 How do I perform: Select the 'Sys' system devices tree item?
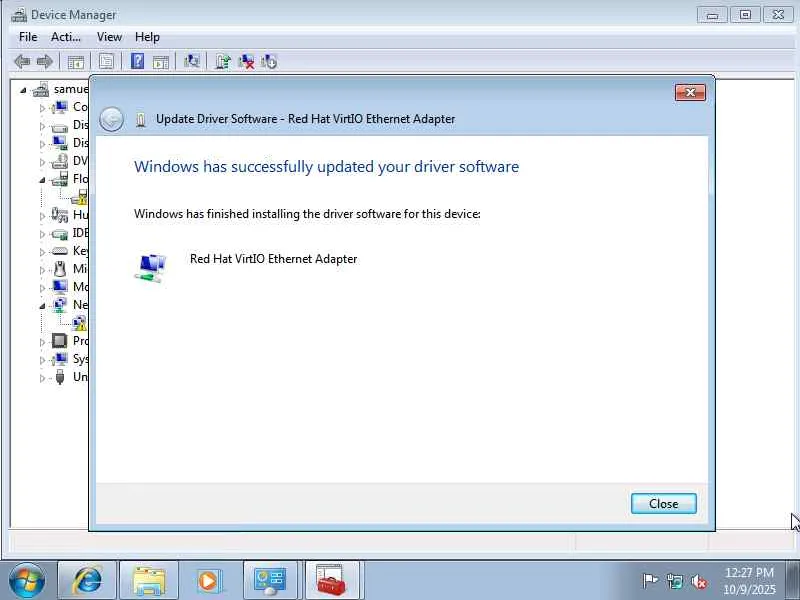point(81,359)
